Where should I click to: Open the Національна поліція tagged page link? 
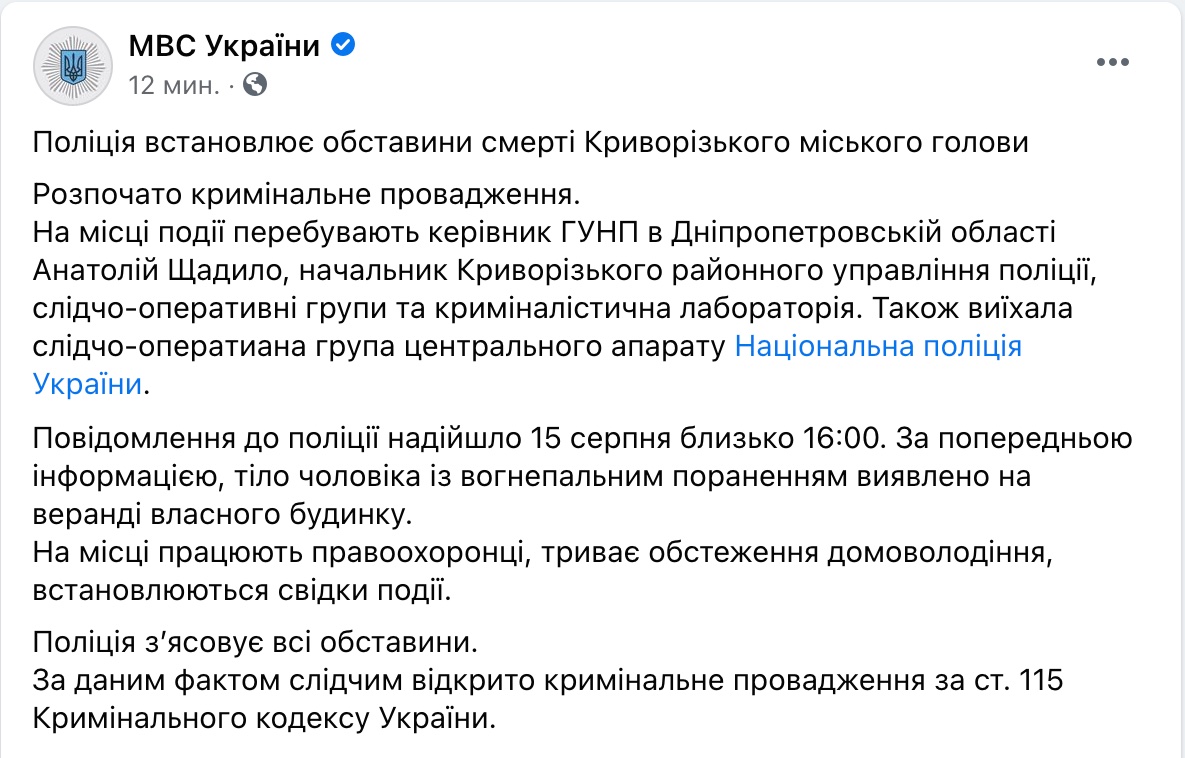coord(878,346)
